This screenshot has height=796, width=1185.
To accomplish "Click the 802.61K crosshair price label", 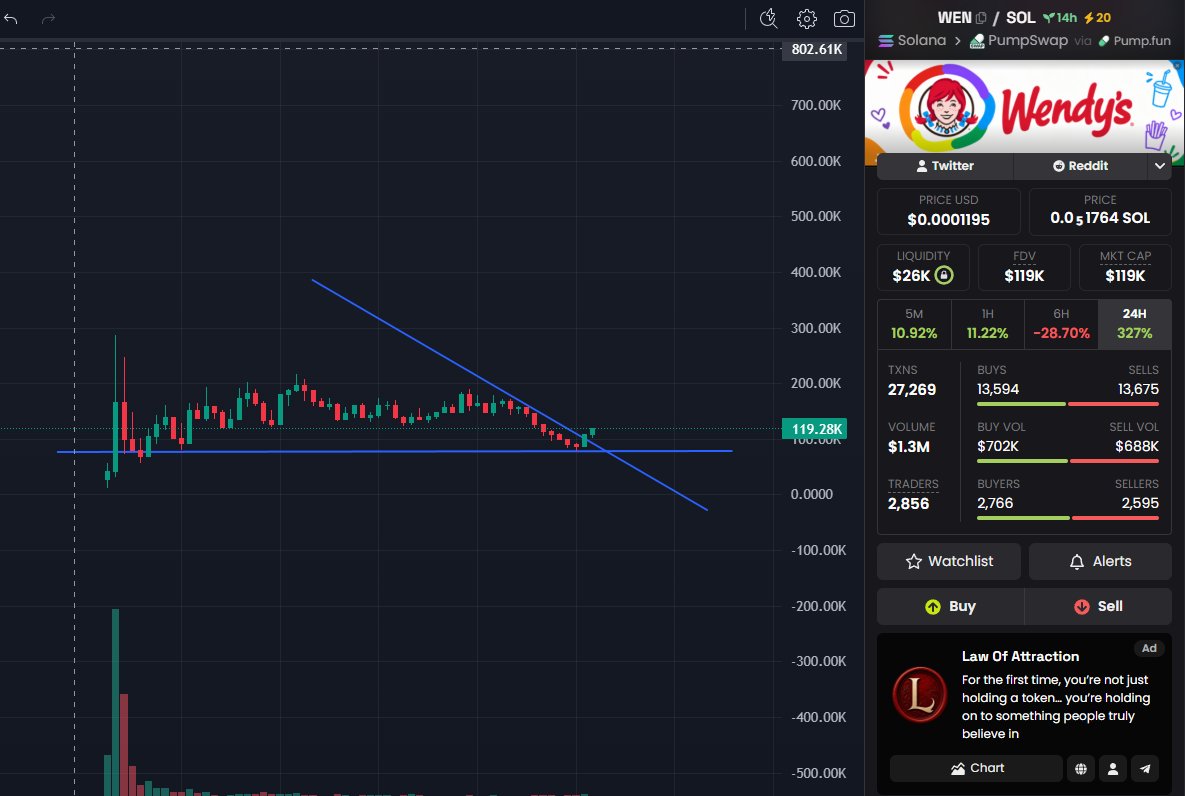I will [x=815, y=49].
